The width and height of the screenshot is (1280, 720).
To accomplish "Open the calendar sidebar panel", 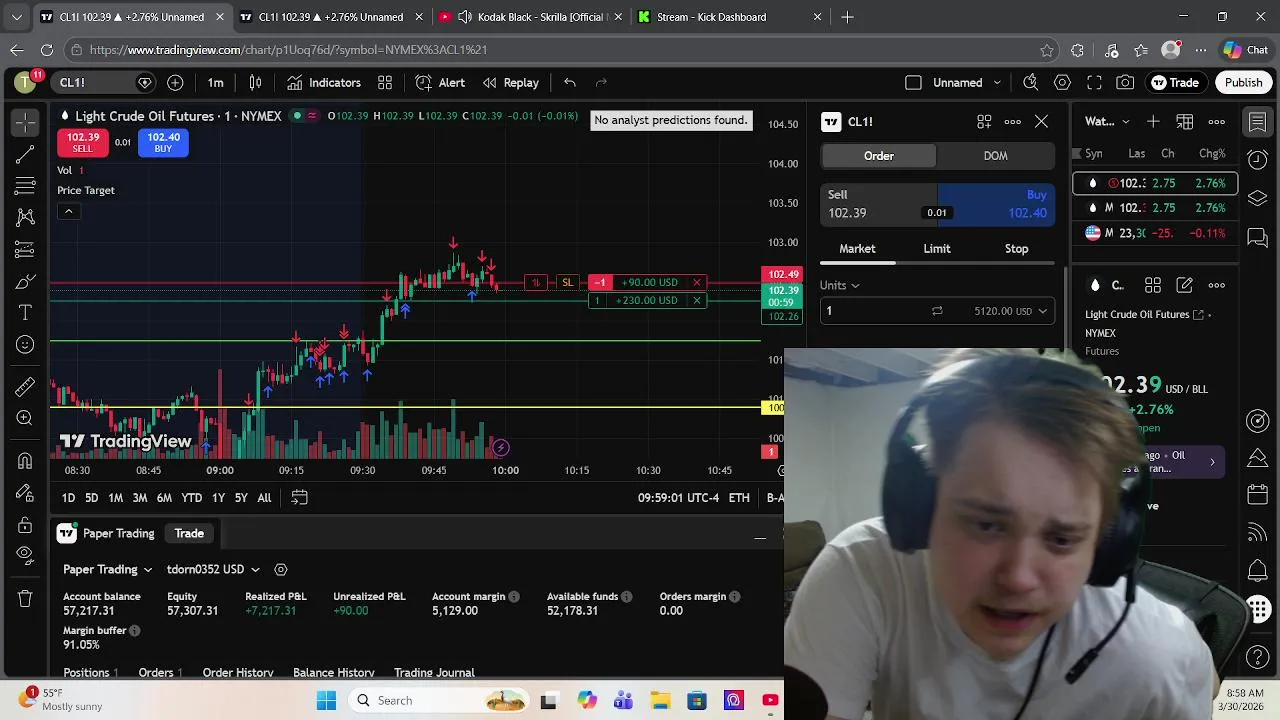I will click(x=1258, y=495).
